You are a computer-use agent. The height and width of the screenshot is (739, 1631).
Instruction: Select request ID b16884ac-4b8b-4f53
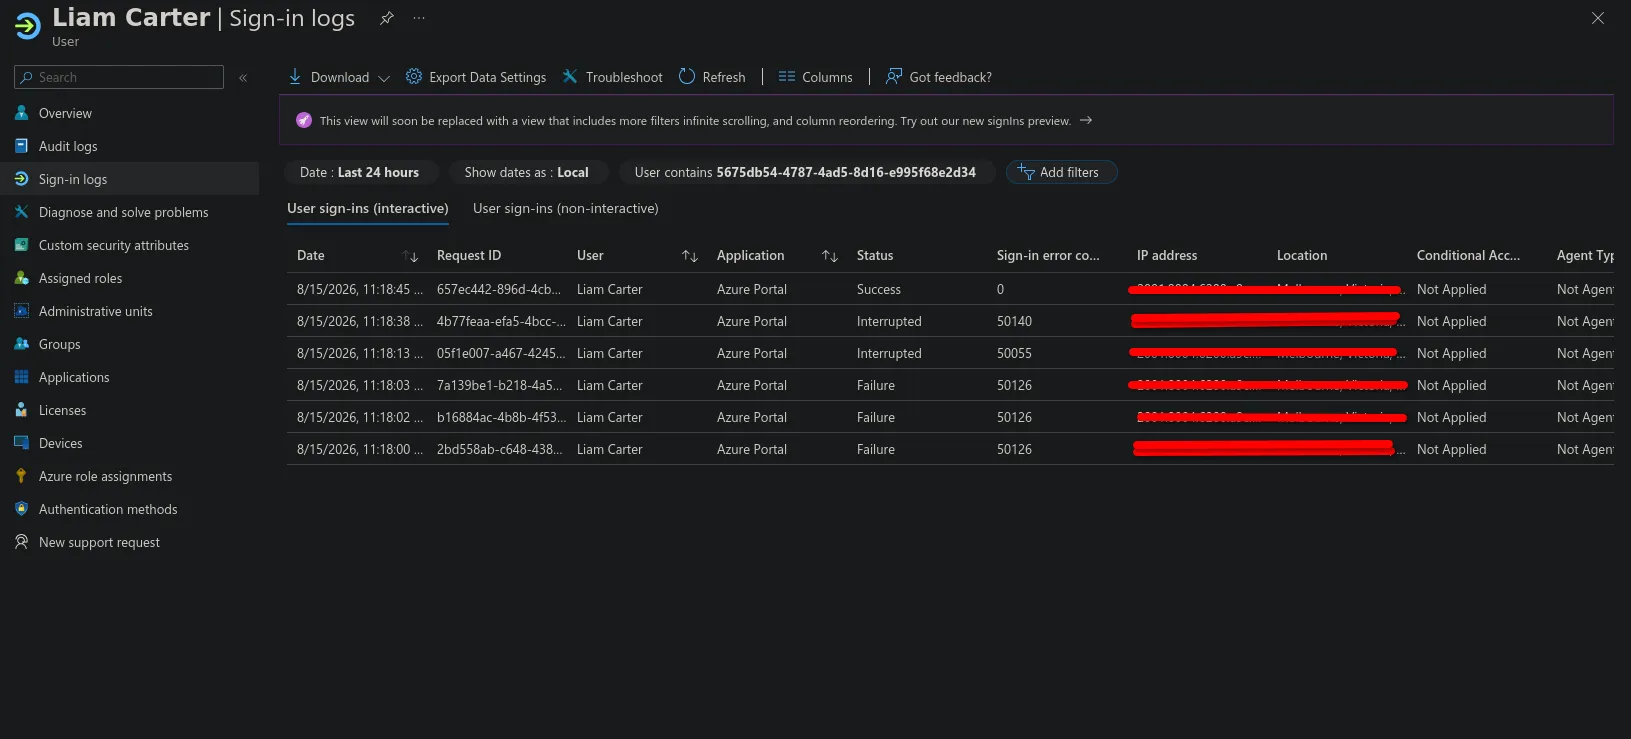pyautogui.click(x=501, y=417)
